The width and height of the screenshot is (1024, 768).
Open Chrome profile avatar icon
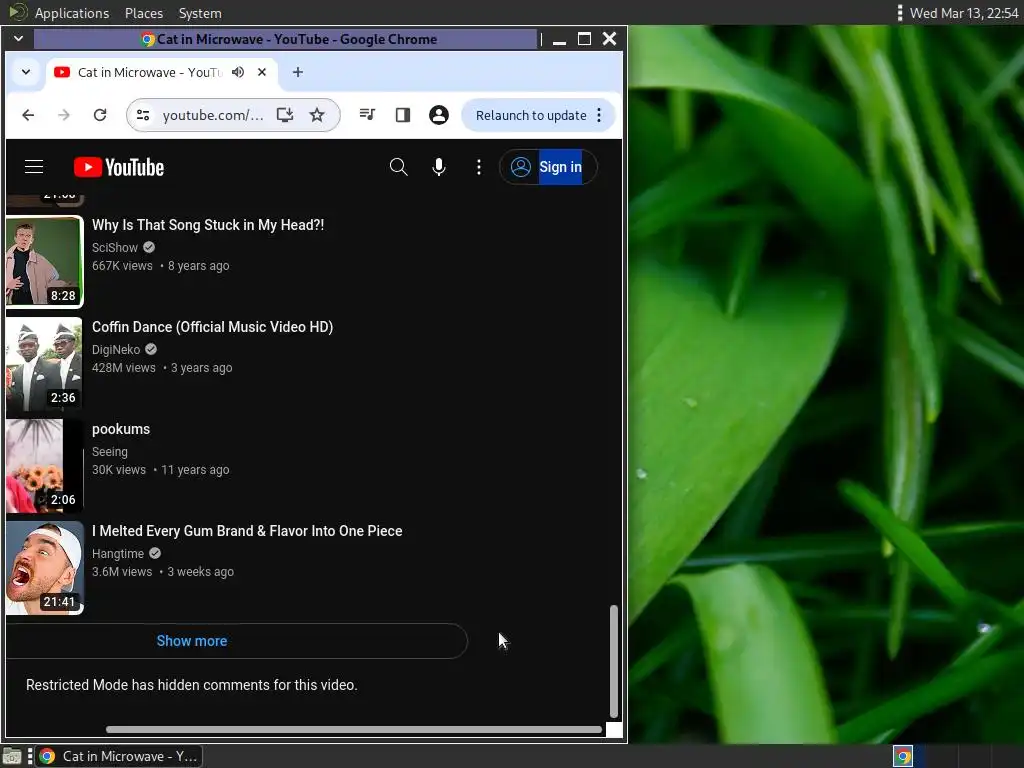[439, 116]
